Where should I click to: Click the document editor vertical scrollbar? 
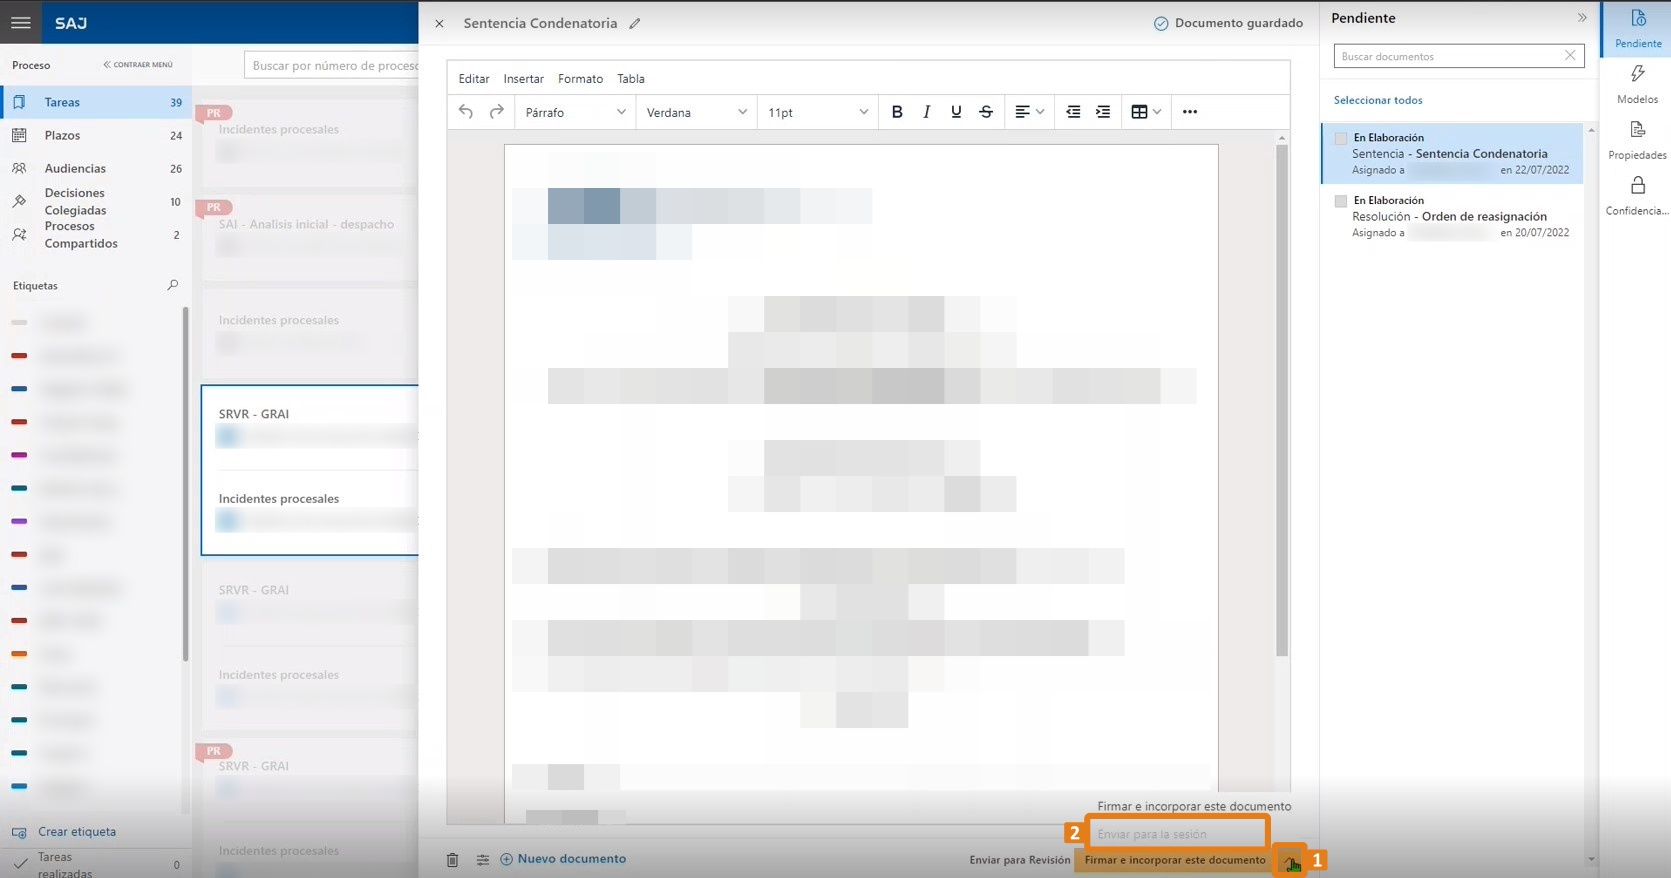click(x=1282, y=400)
